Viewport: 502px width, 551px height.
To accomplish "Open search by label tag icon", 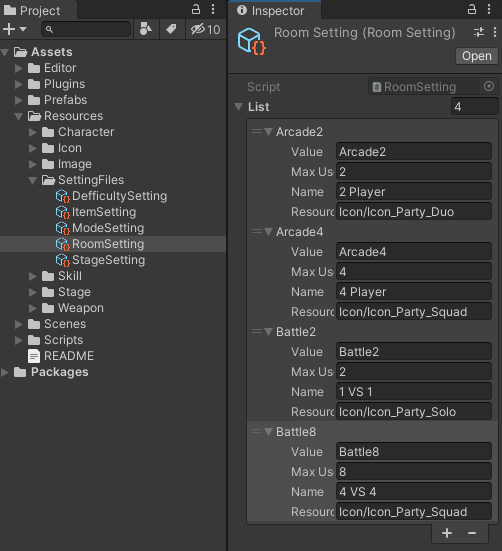I will tap(171, 29).
